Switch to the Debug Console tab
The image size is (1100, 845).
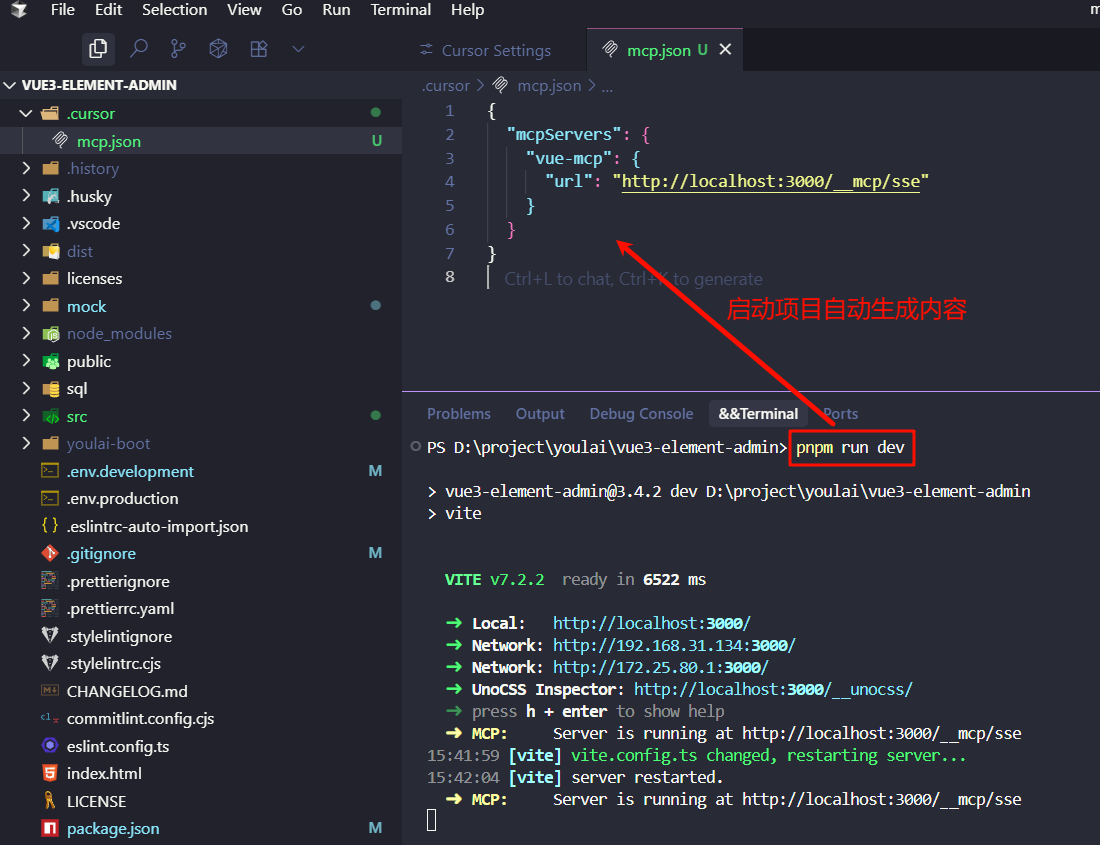click(641, 414)
